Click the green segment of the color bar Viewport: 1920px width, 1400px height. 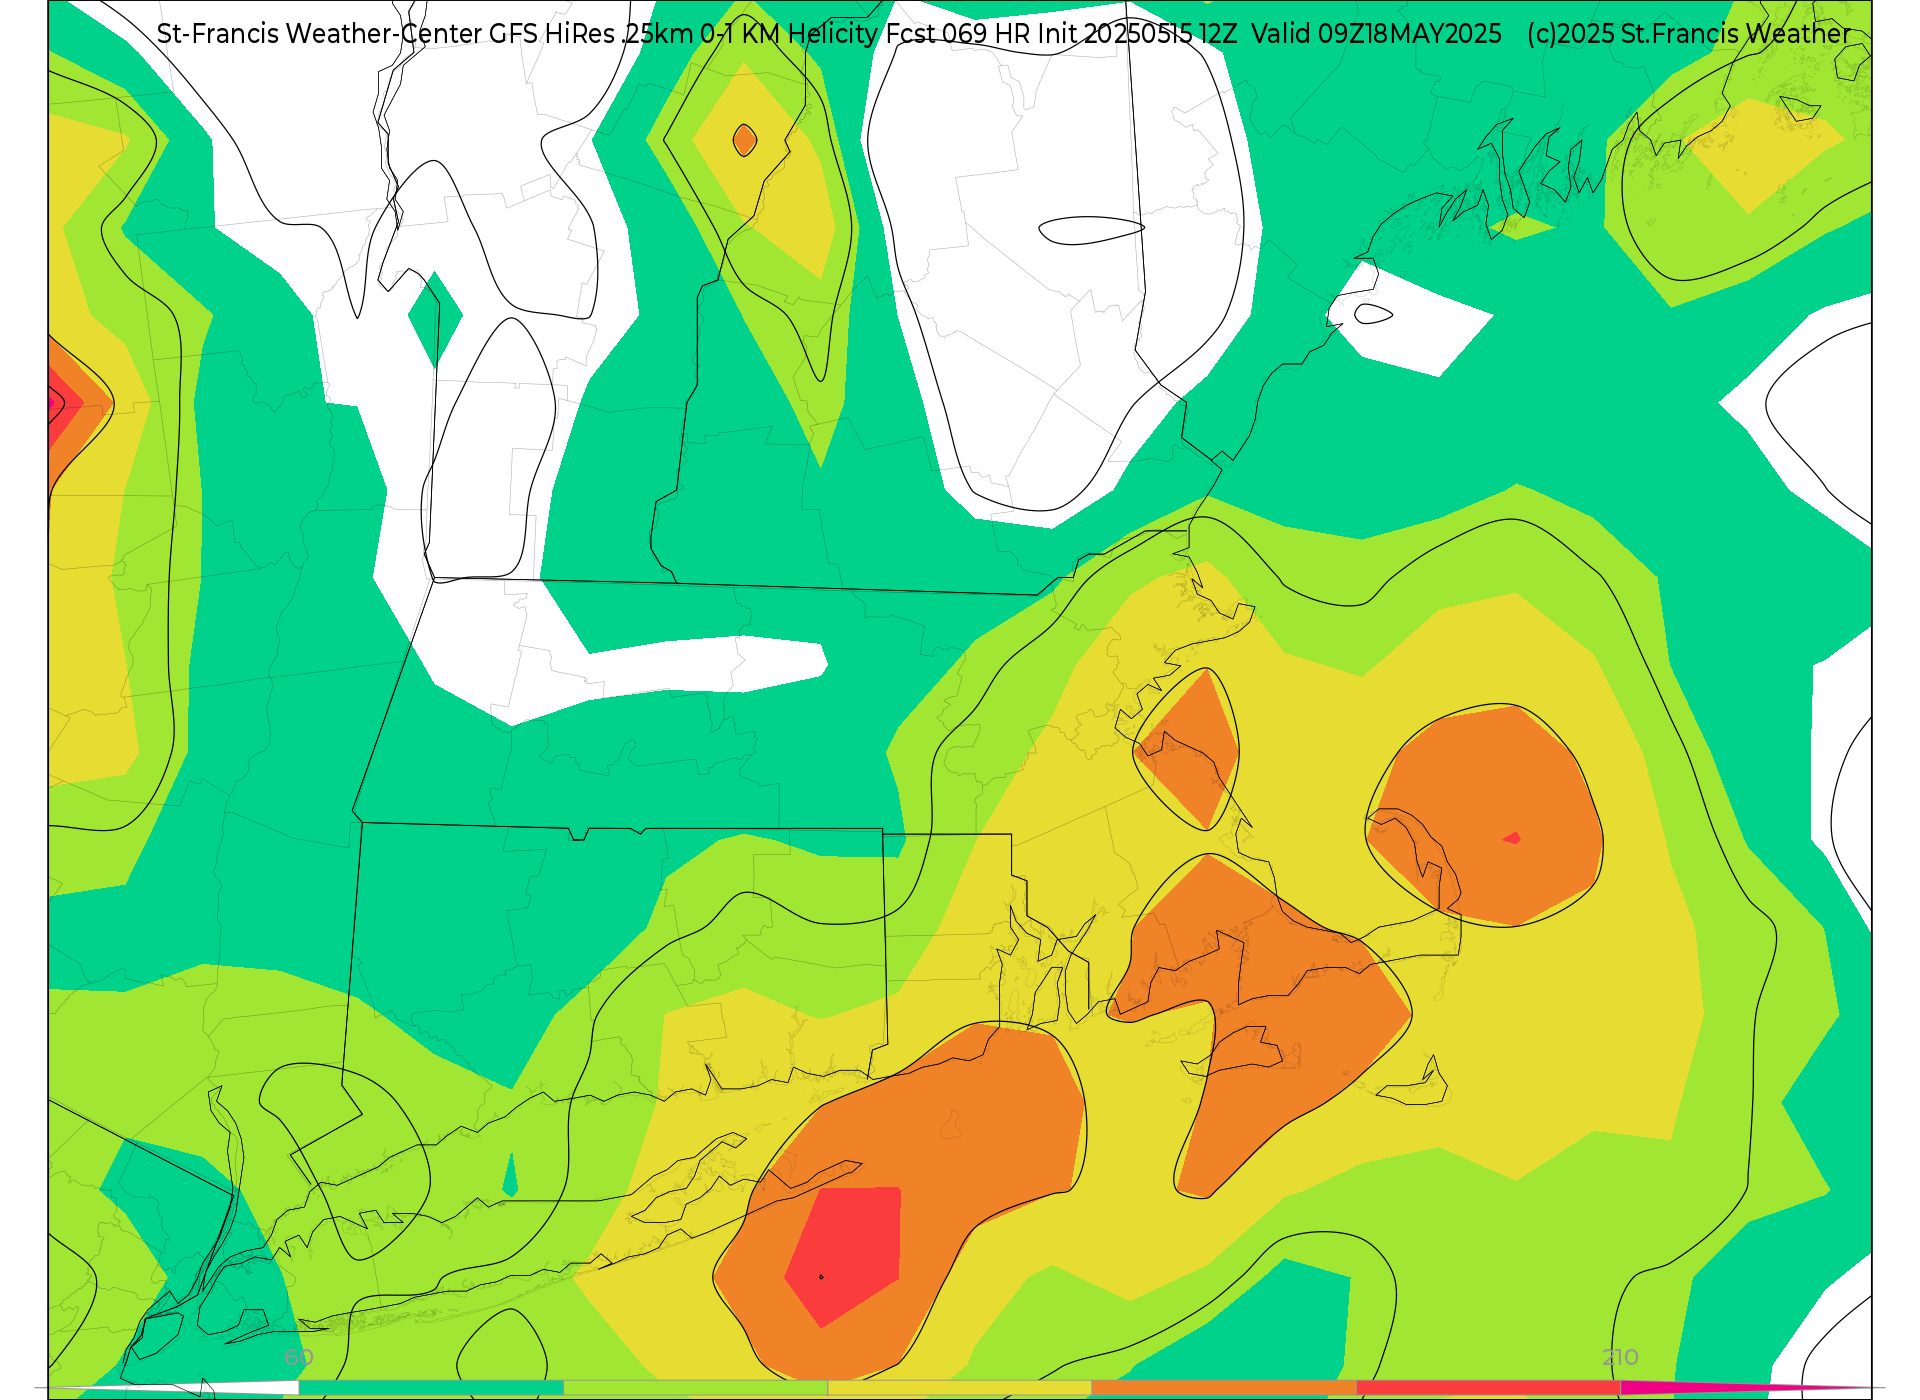[x=431, y=1388]
